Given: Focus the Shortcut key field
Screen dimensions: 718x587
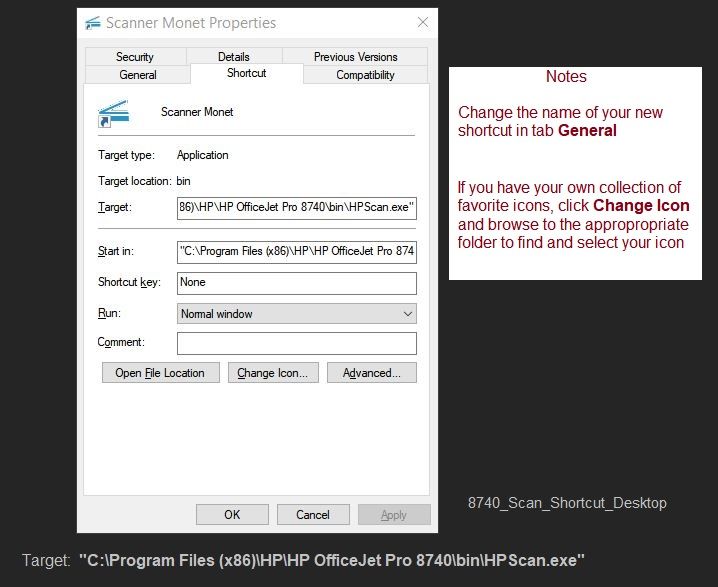Looking at the screenshot, I should click(297, 283).
